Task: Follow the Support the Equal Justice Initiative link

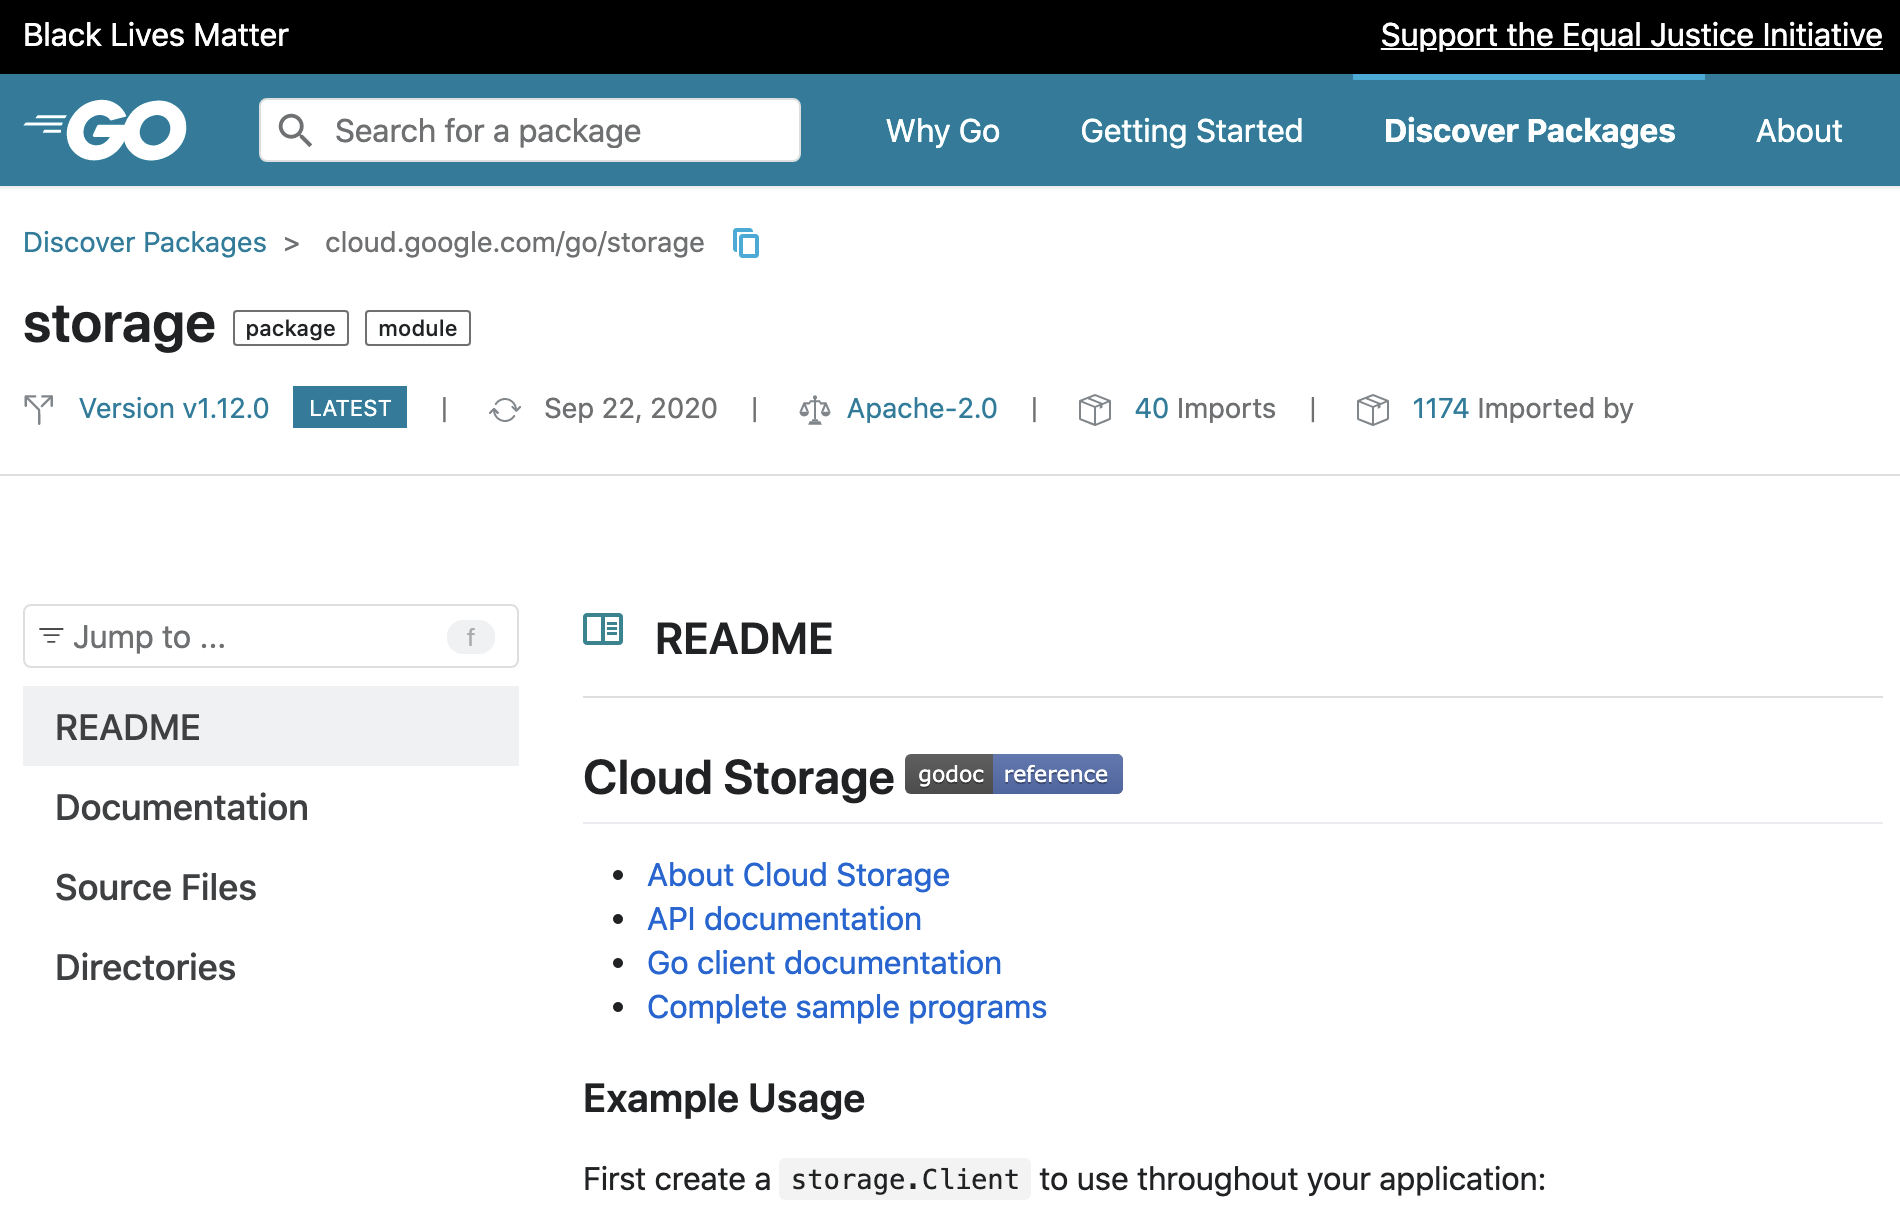Action: pyautogui.click(x=1631, y=34)
